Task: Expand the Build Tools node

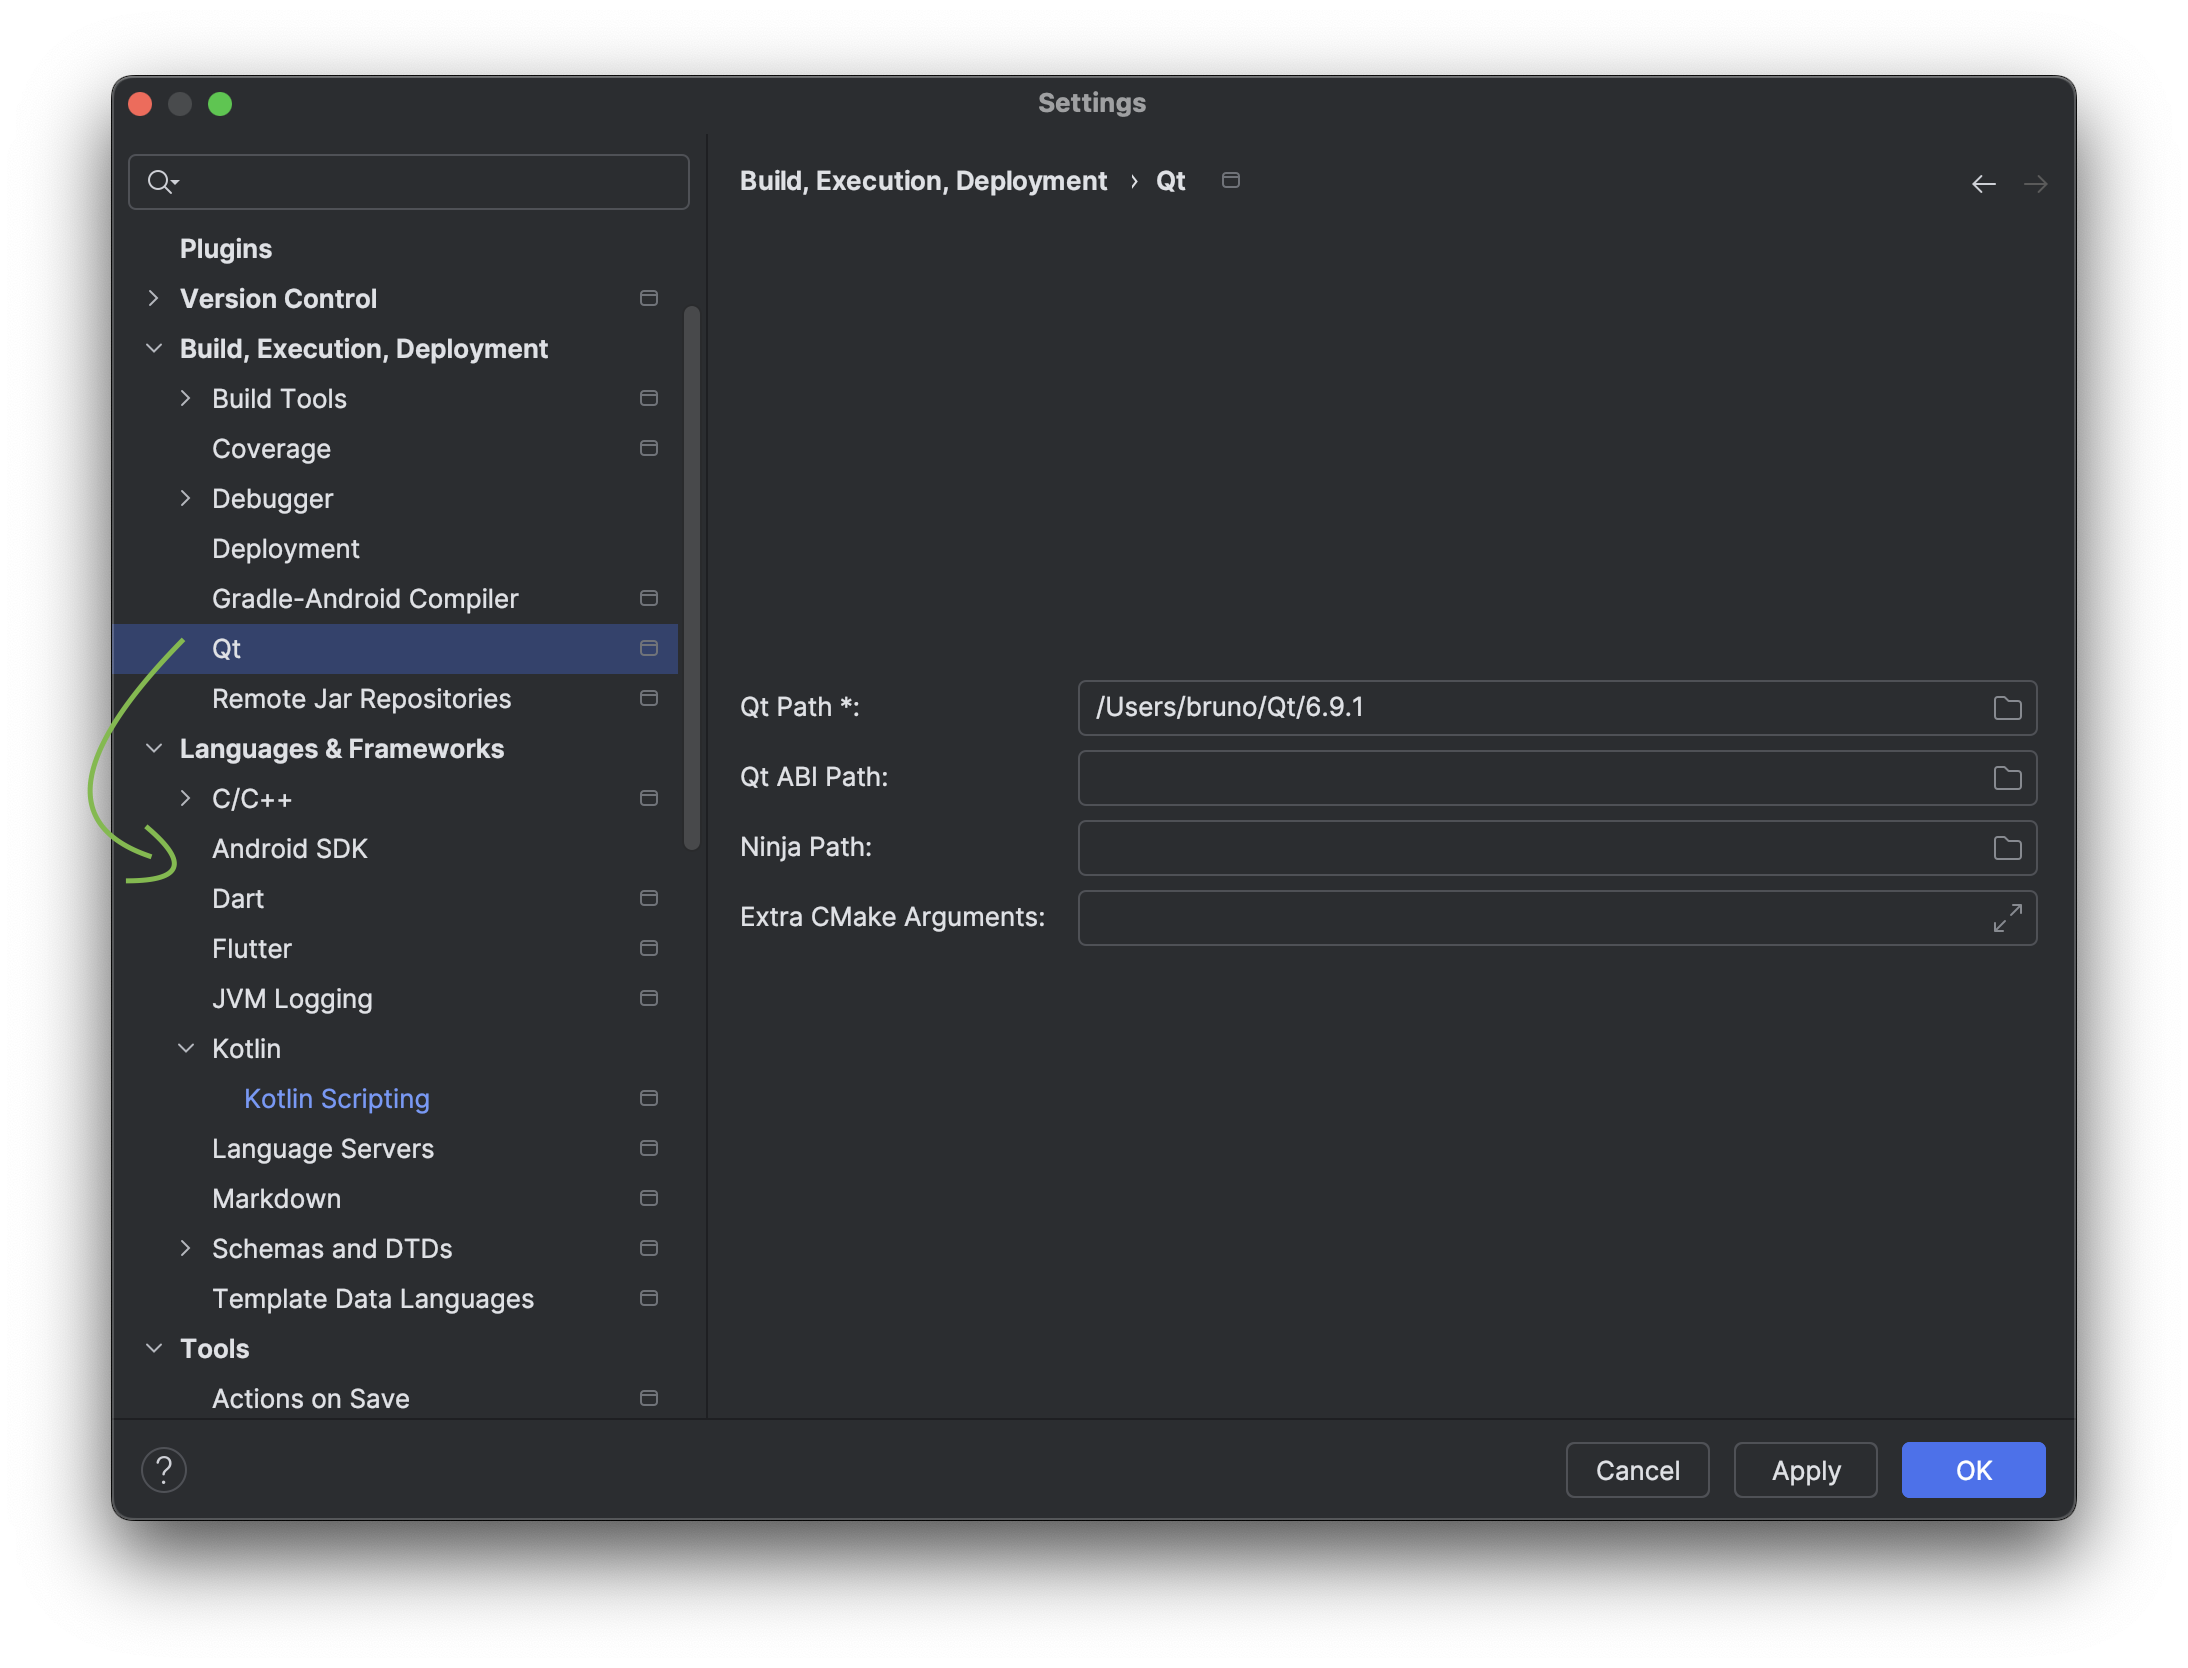Action: (185, 398)
